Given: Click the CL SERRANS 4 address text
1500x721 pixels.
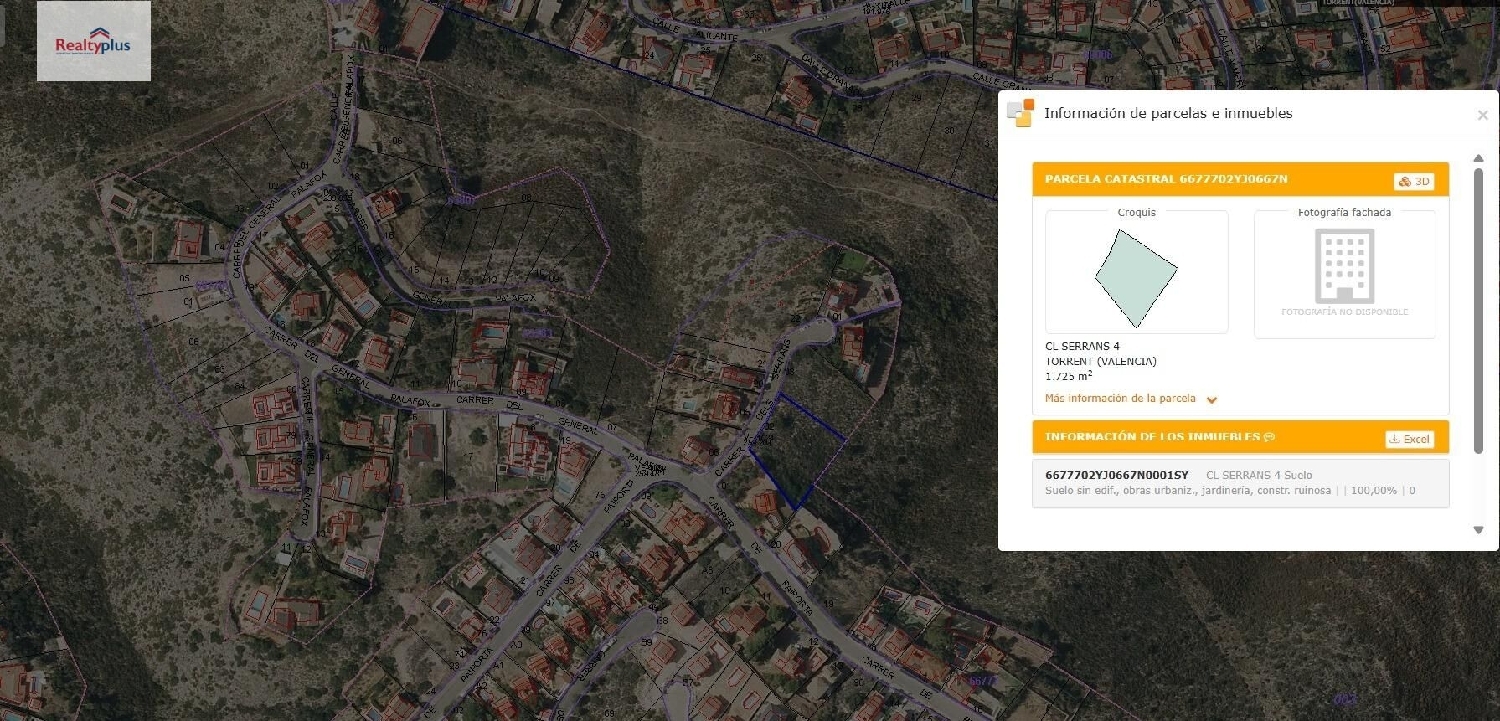Looking at the screenshot, I should pos(1083,345).
